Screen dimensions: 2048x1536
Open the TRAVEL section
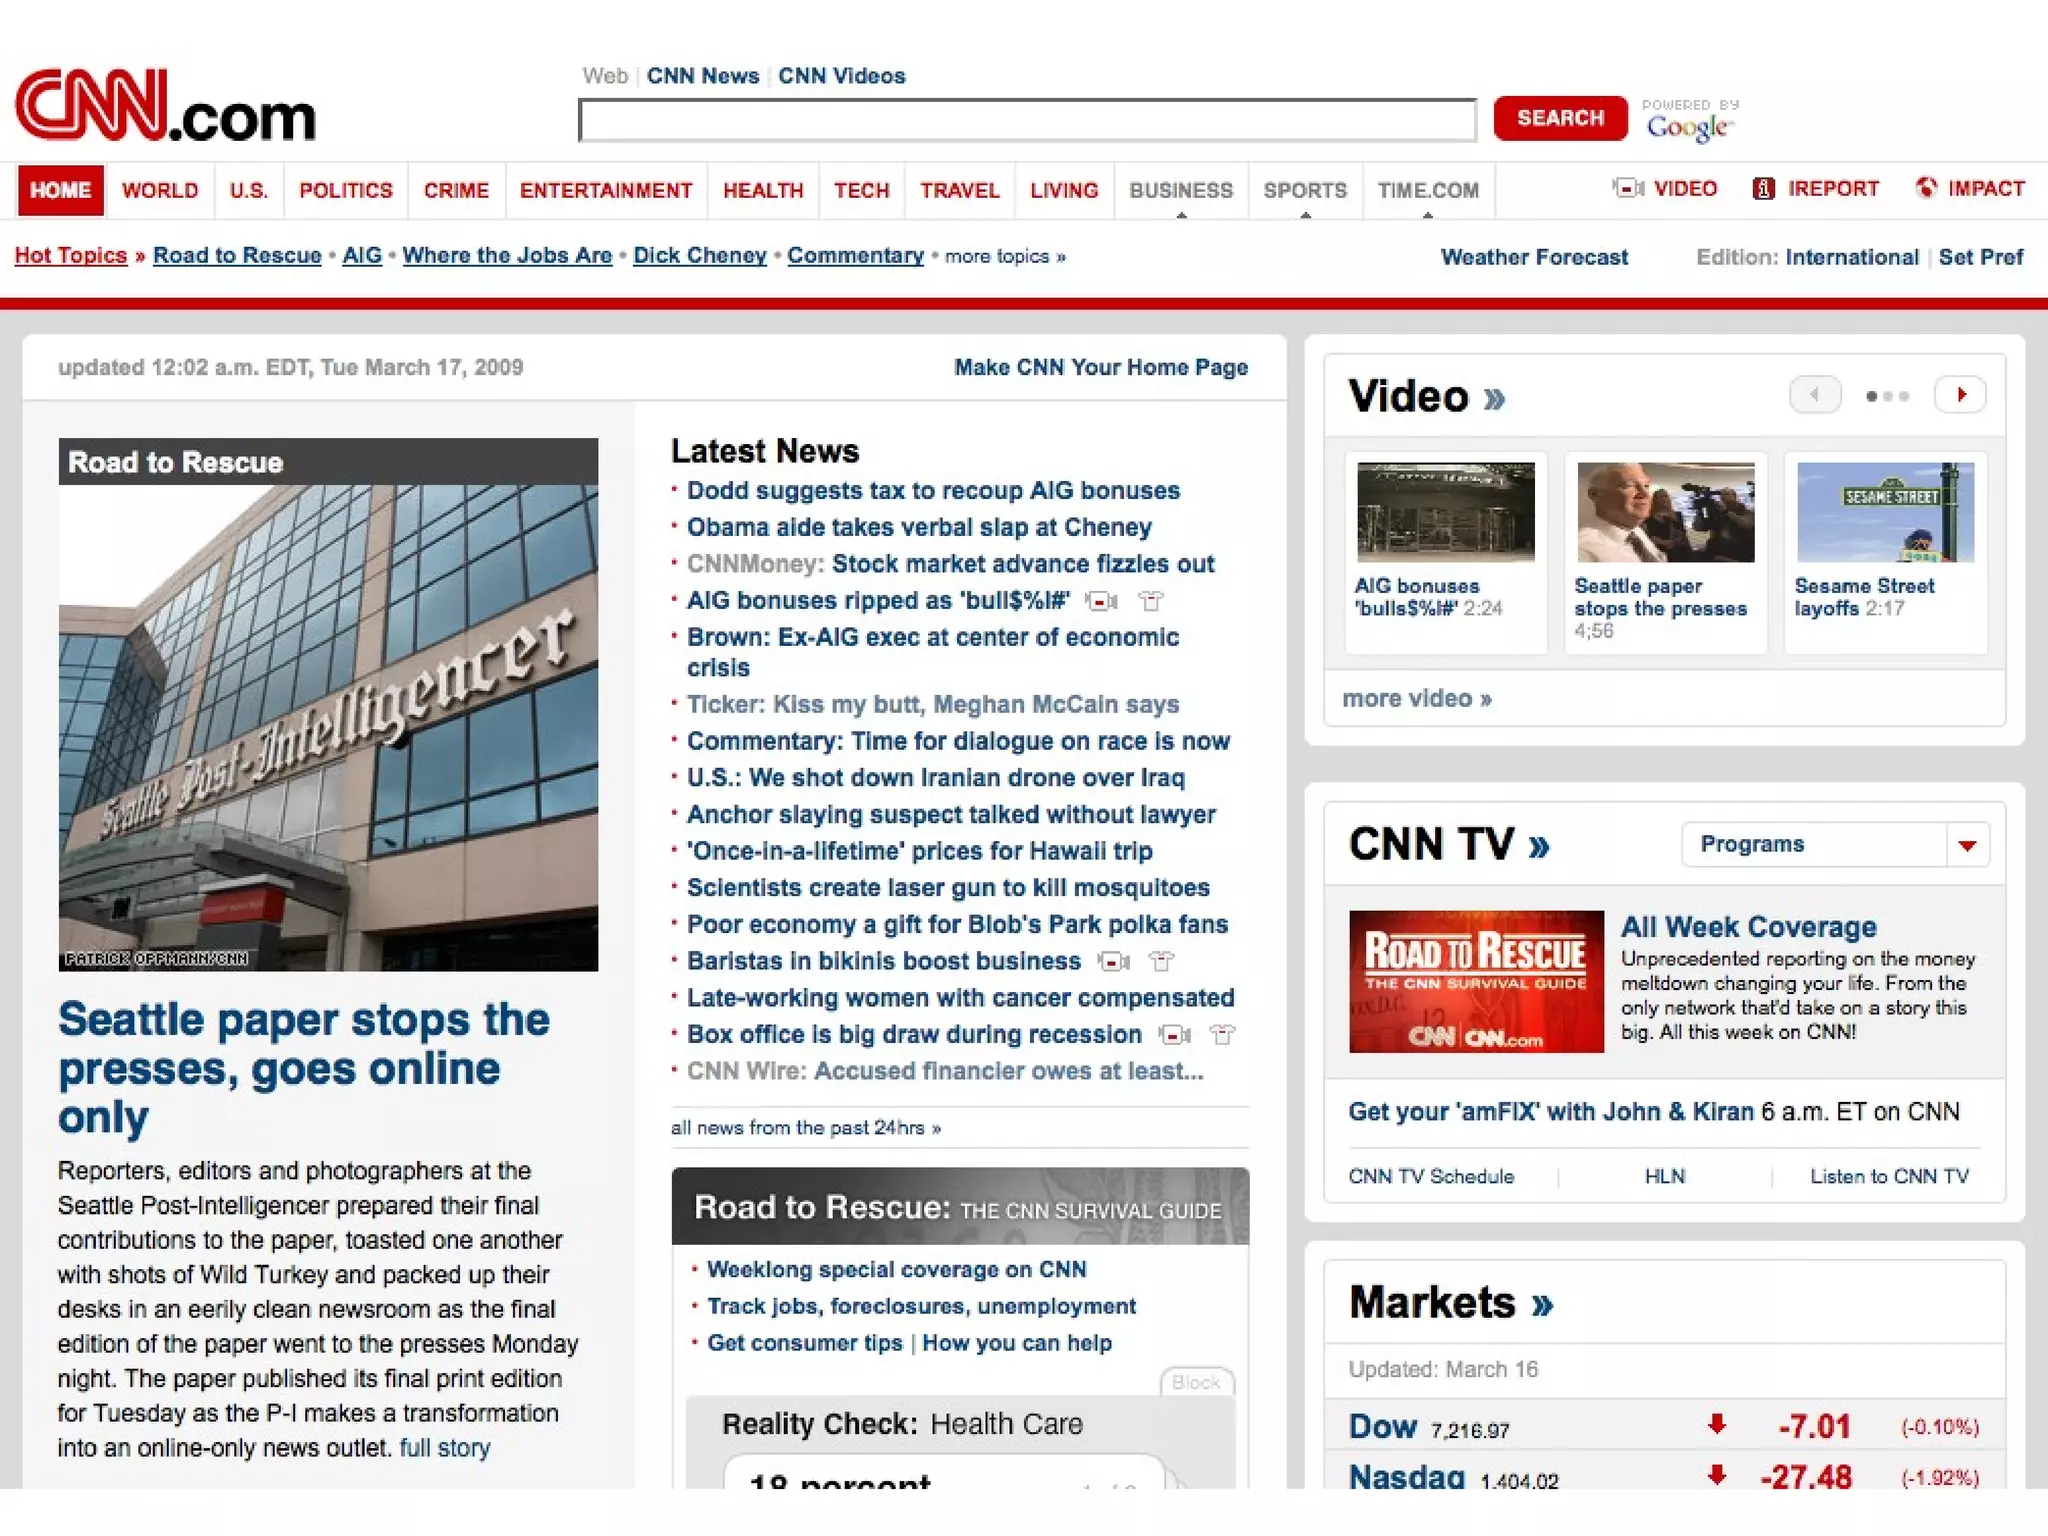[x=960, y=190]
